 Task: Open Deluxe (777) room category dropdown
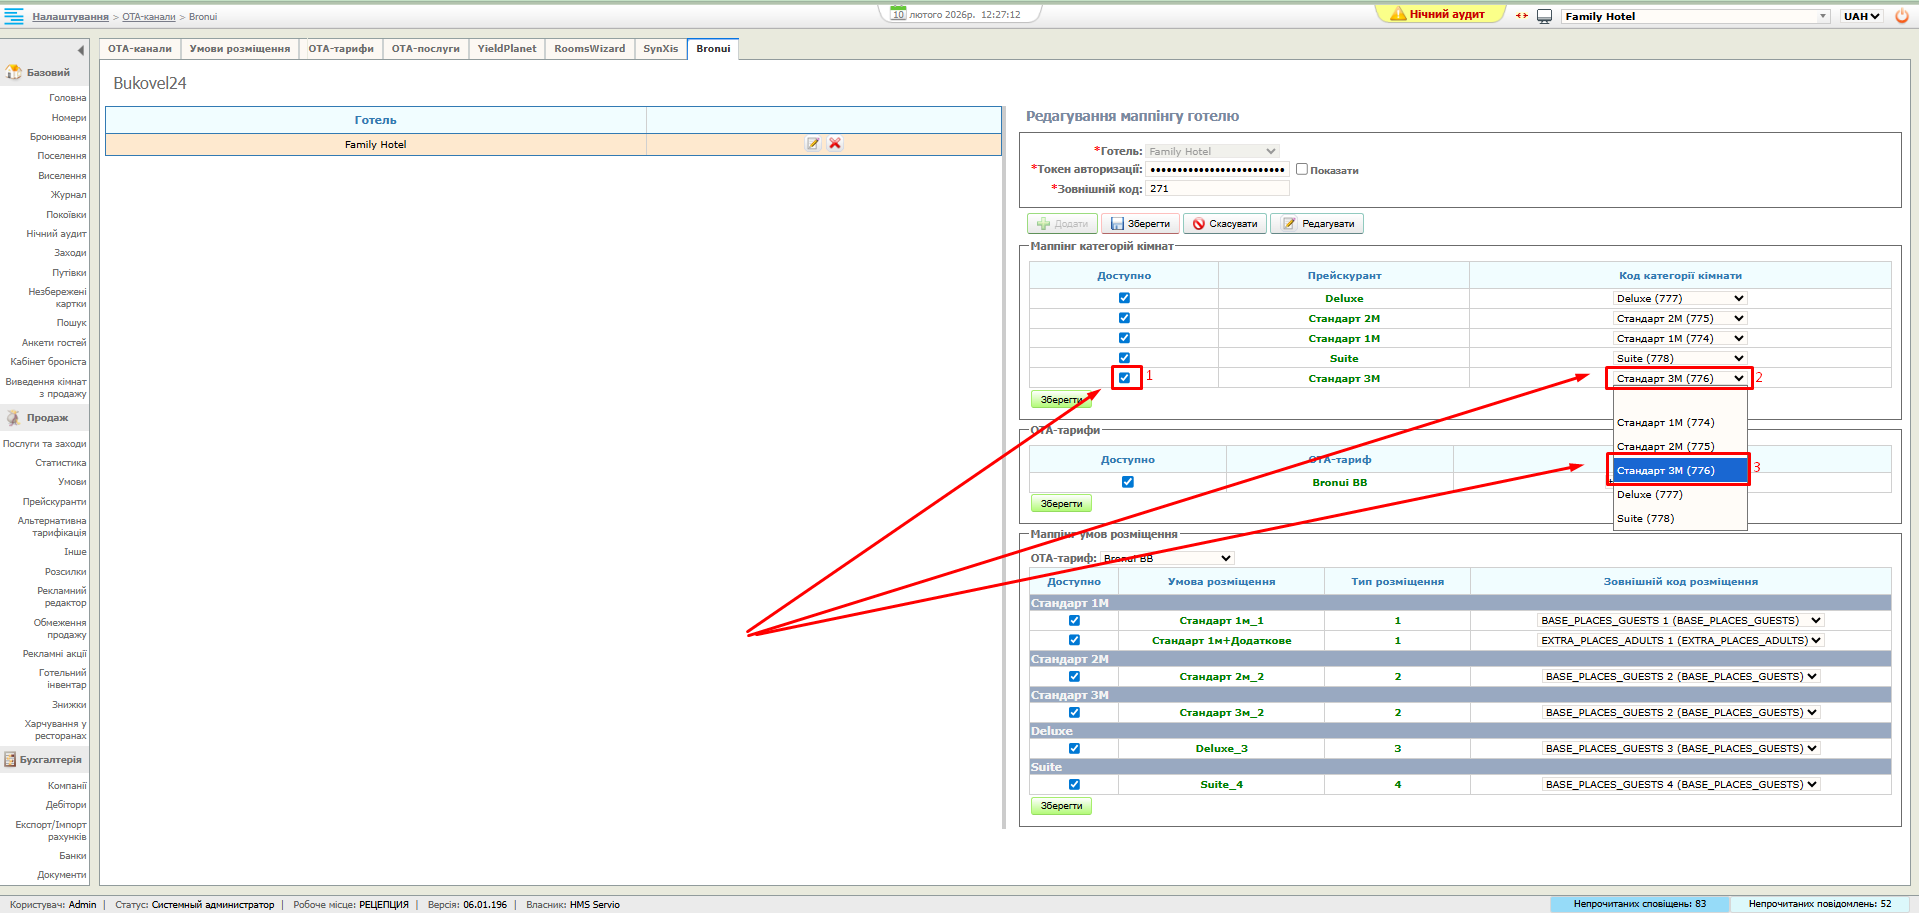point(1680,298)
